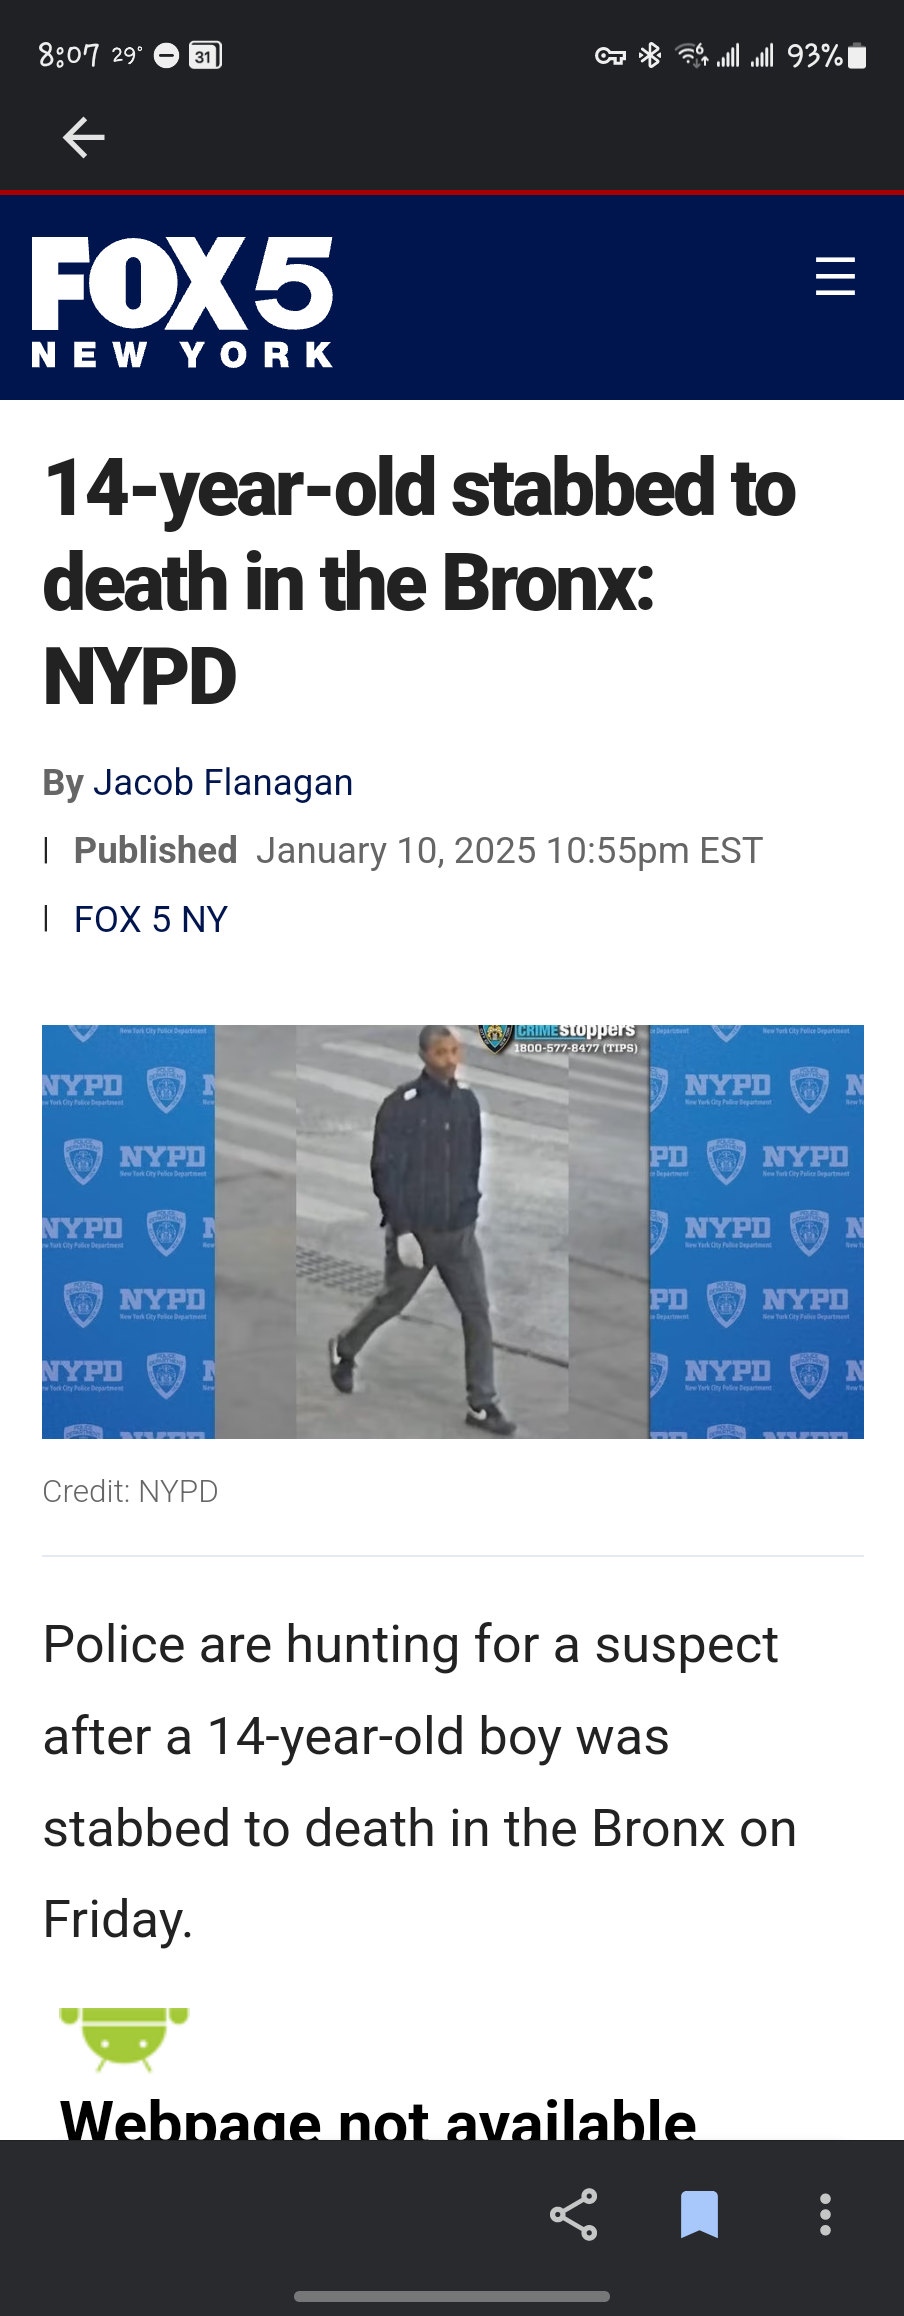Tap the VPN key status icon
904x2316 pixels.
click(x=611, y=56)
